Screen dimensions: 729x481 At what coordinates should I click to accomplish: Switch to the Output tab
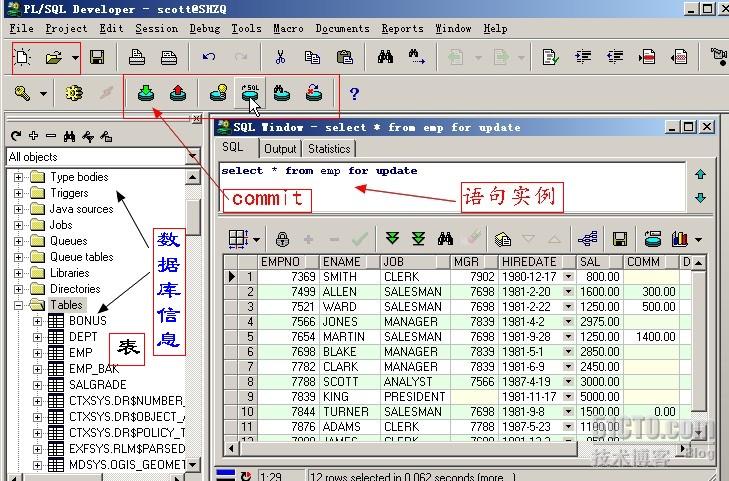(x=280, y=149)
